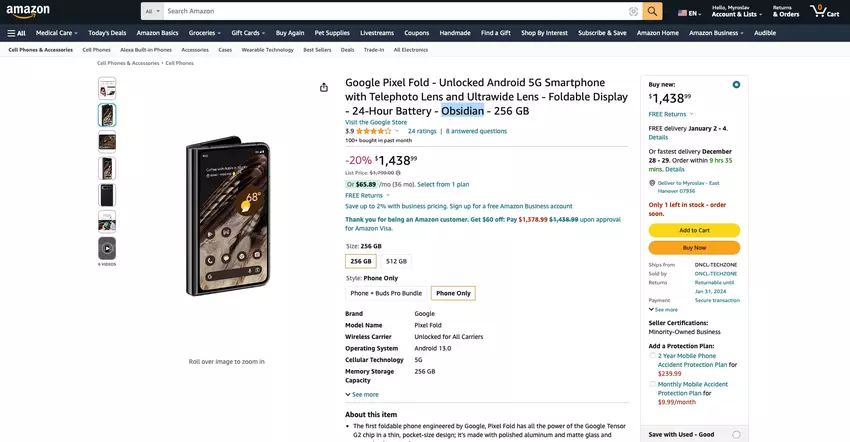Image resolution: width=850 pixels, height=442 pixels.
Task: Select the 512 GB size option
Action: click(x=396, y=261)
